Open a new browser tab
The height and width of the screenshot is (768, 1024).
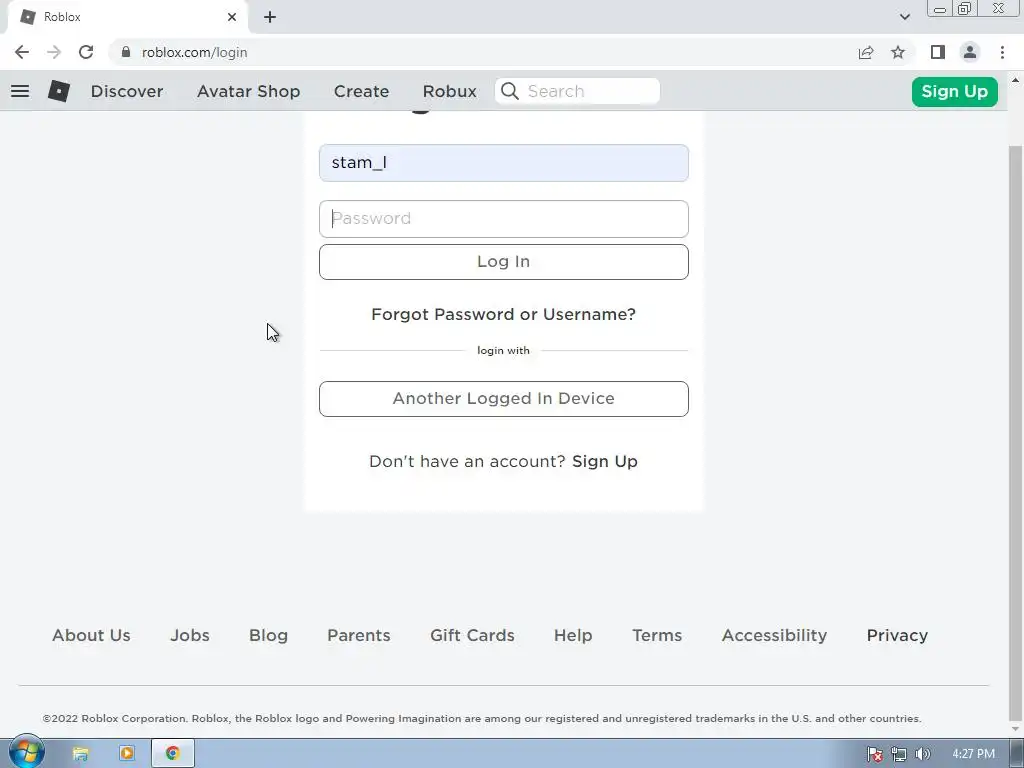270,17
